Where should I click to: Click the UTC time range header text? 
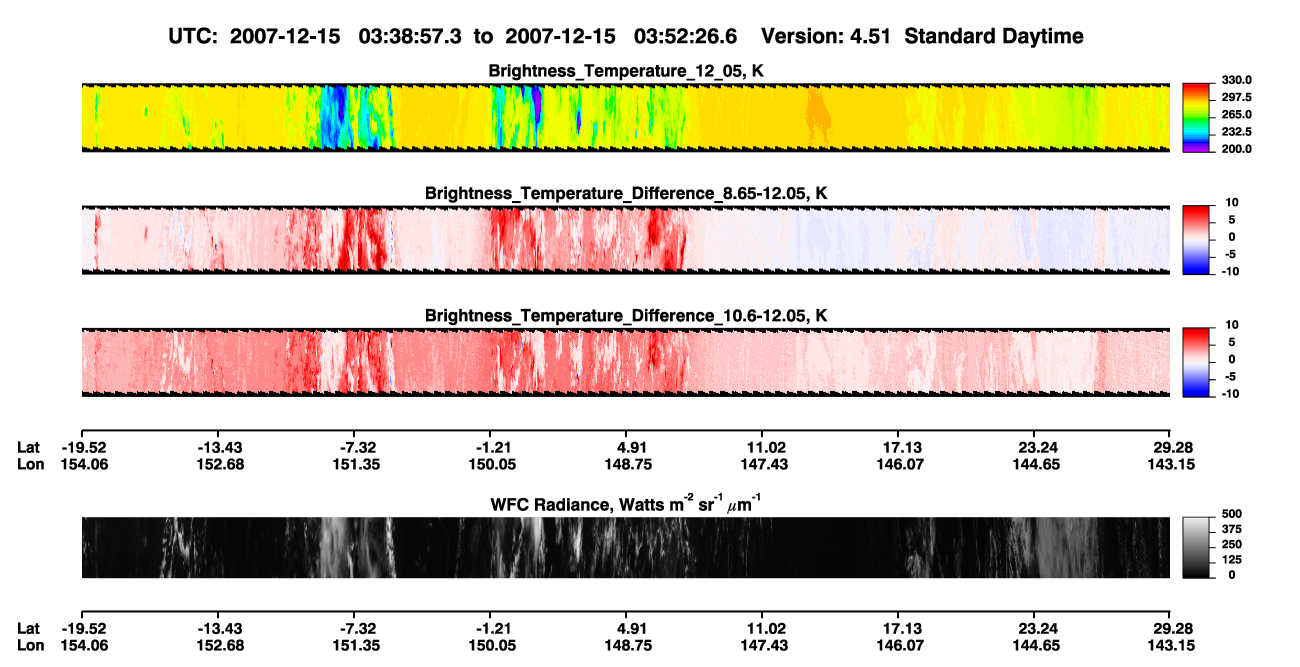(x=454, y=37)
